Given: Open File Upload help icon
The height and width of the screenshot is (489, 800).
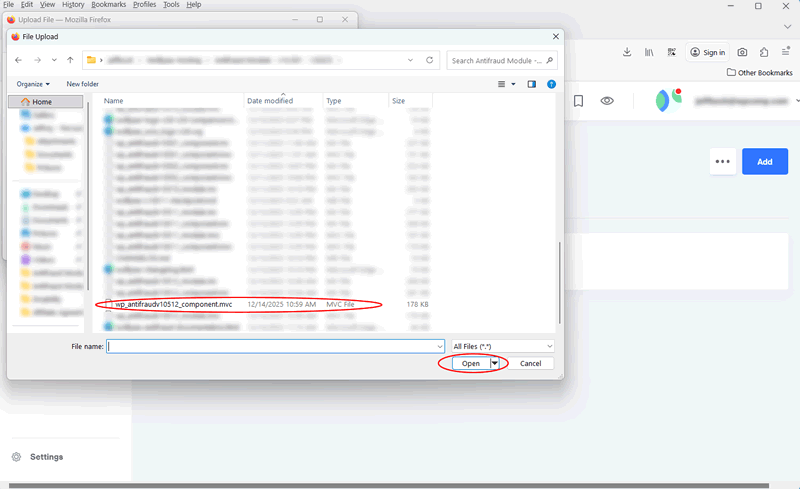Looking at the screenshot, I should tap(552, 84).
